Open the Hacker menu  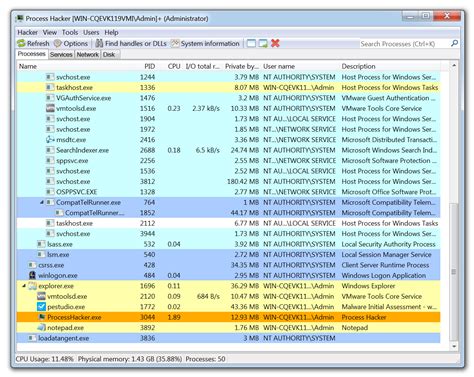[27, 32]
